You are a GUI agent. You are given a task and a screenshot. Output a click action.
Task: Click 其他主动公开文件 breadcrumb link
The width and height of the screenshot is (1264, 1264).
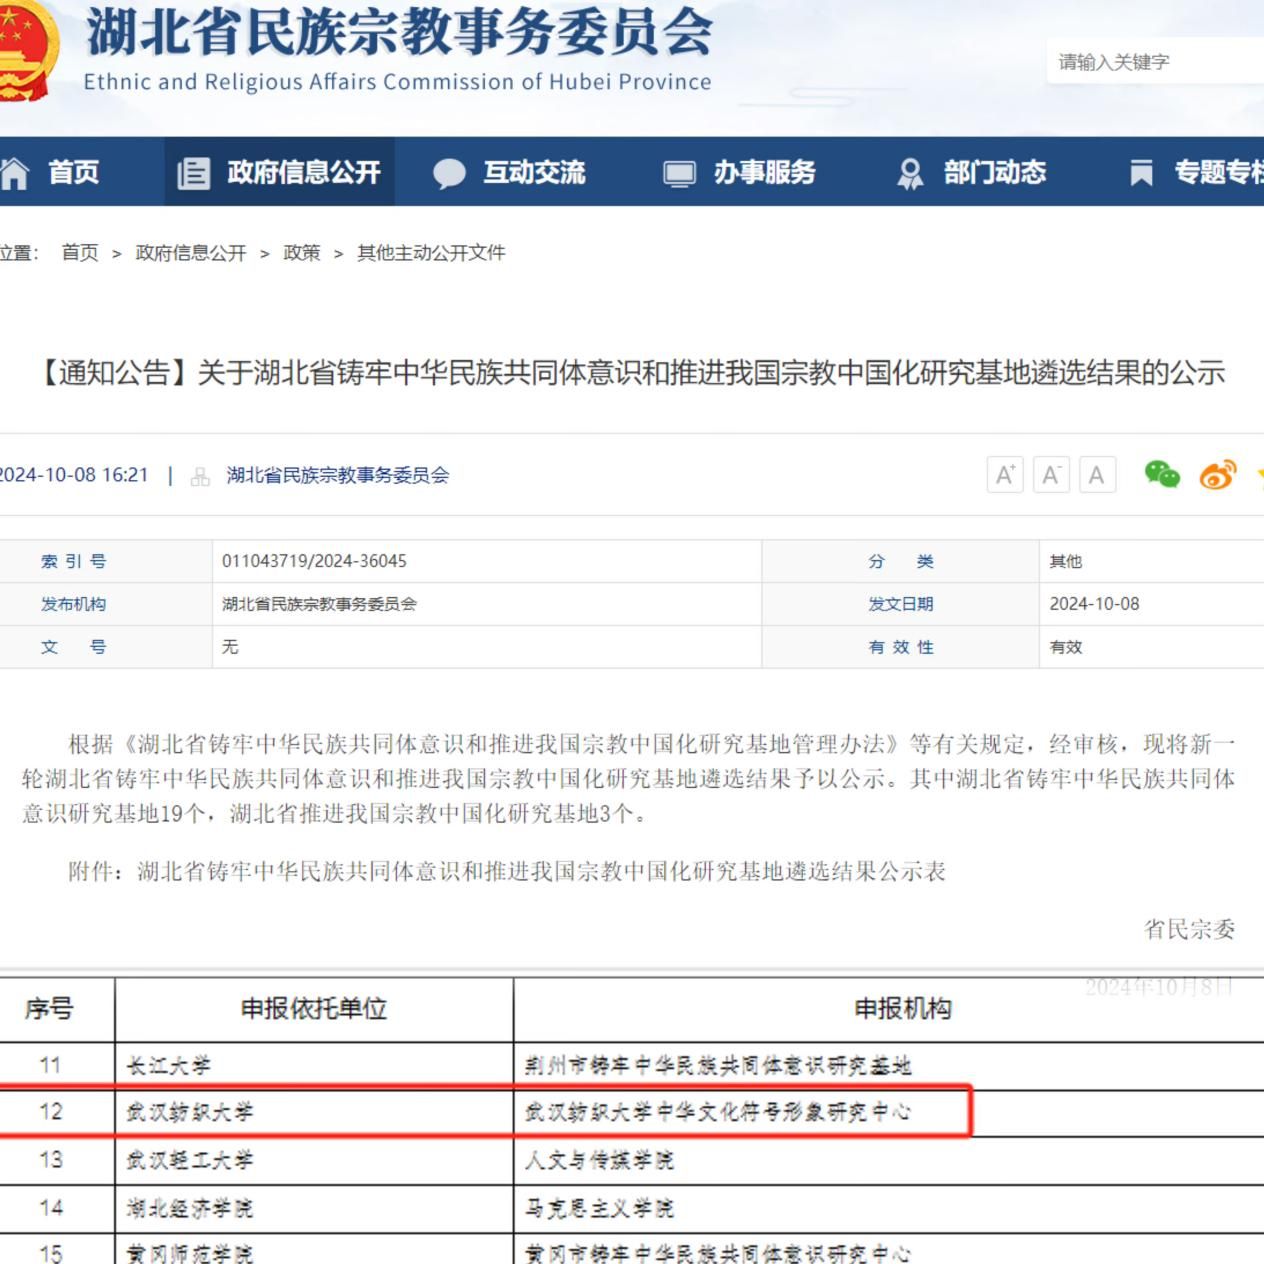coord(431,253)
